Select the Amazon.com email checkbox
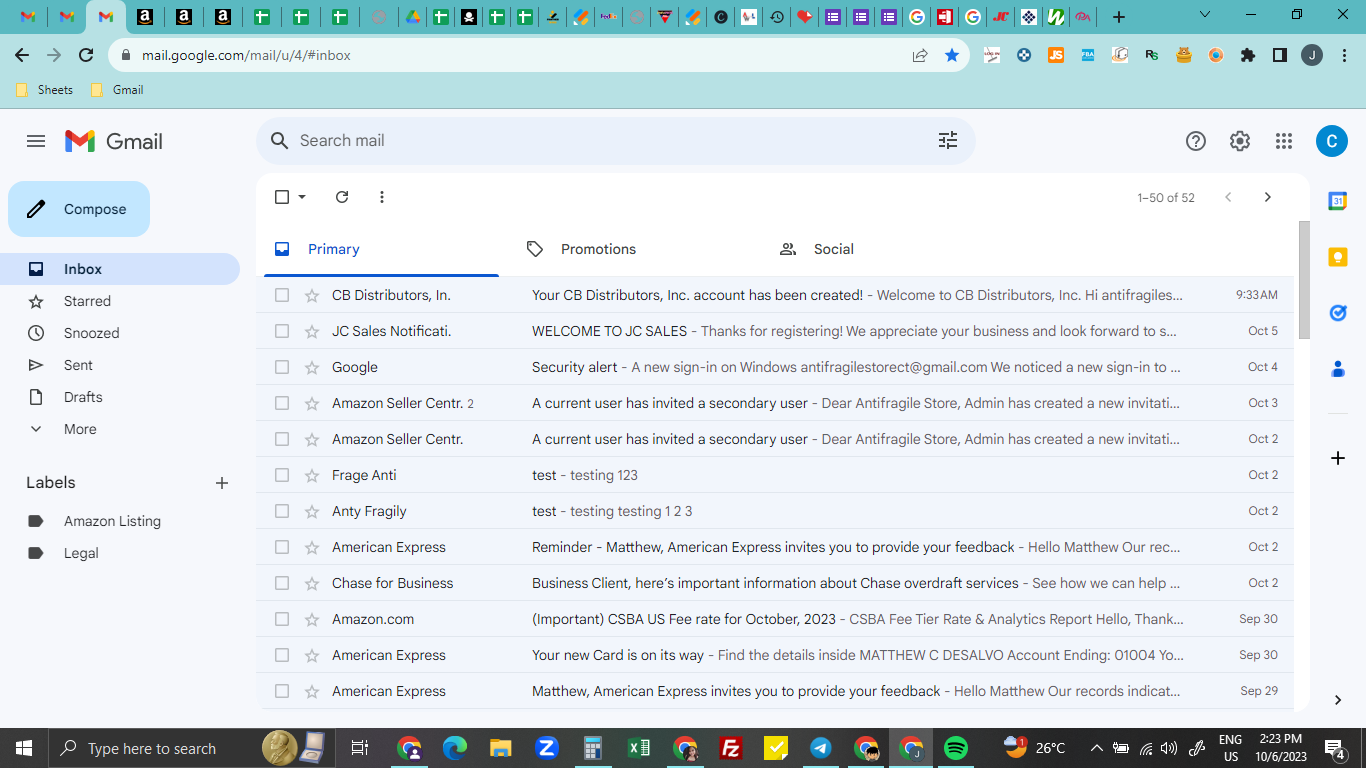This screenshot has height=768, width=1366. click(282, 619)
